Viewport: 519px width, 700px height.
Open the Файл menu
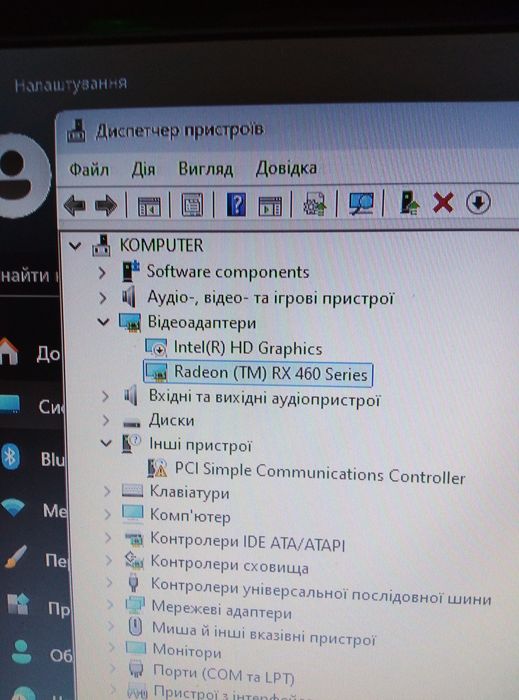pos(89,170)
